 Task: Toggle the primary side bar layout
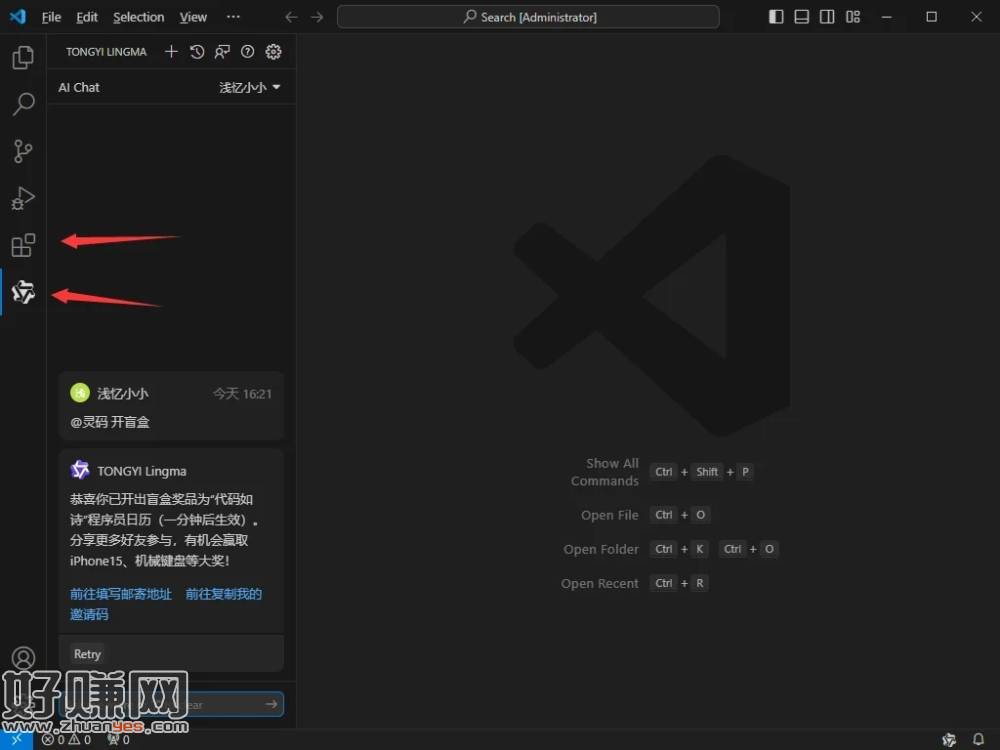[x=776, y=17]
